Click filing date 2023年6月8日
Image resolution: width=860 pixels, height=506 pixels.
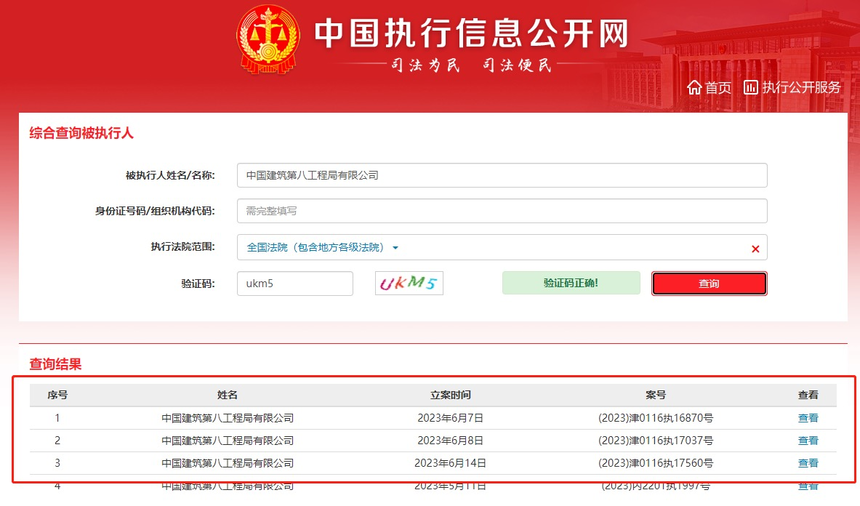click(450, 441)
